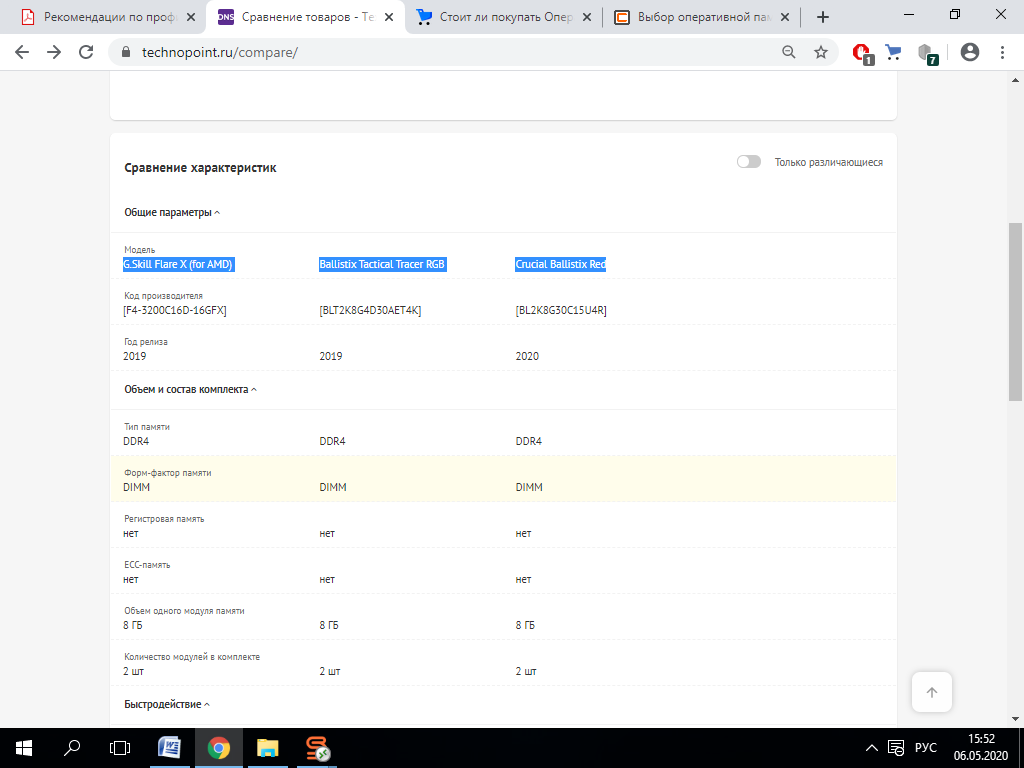The height and width of the screenshot is (768, 1024).
Task: Click release year '2020' value
Action: click(x=527, y=356)
